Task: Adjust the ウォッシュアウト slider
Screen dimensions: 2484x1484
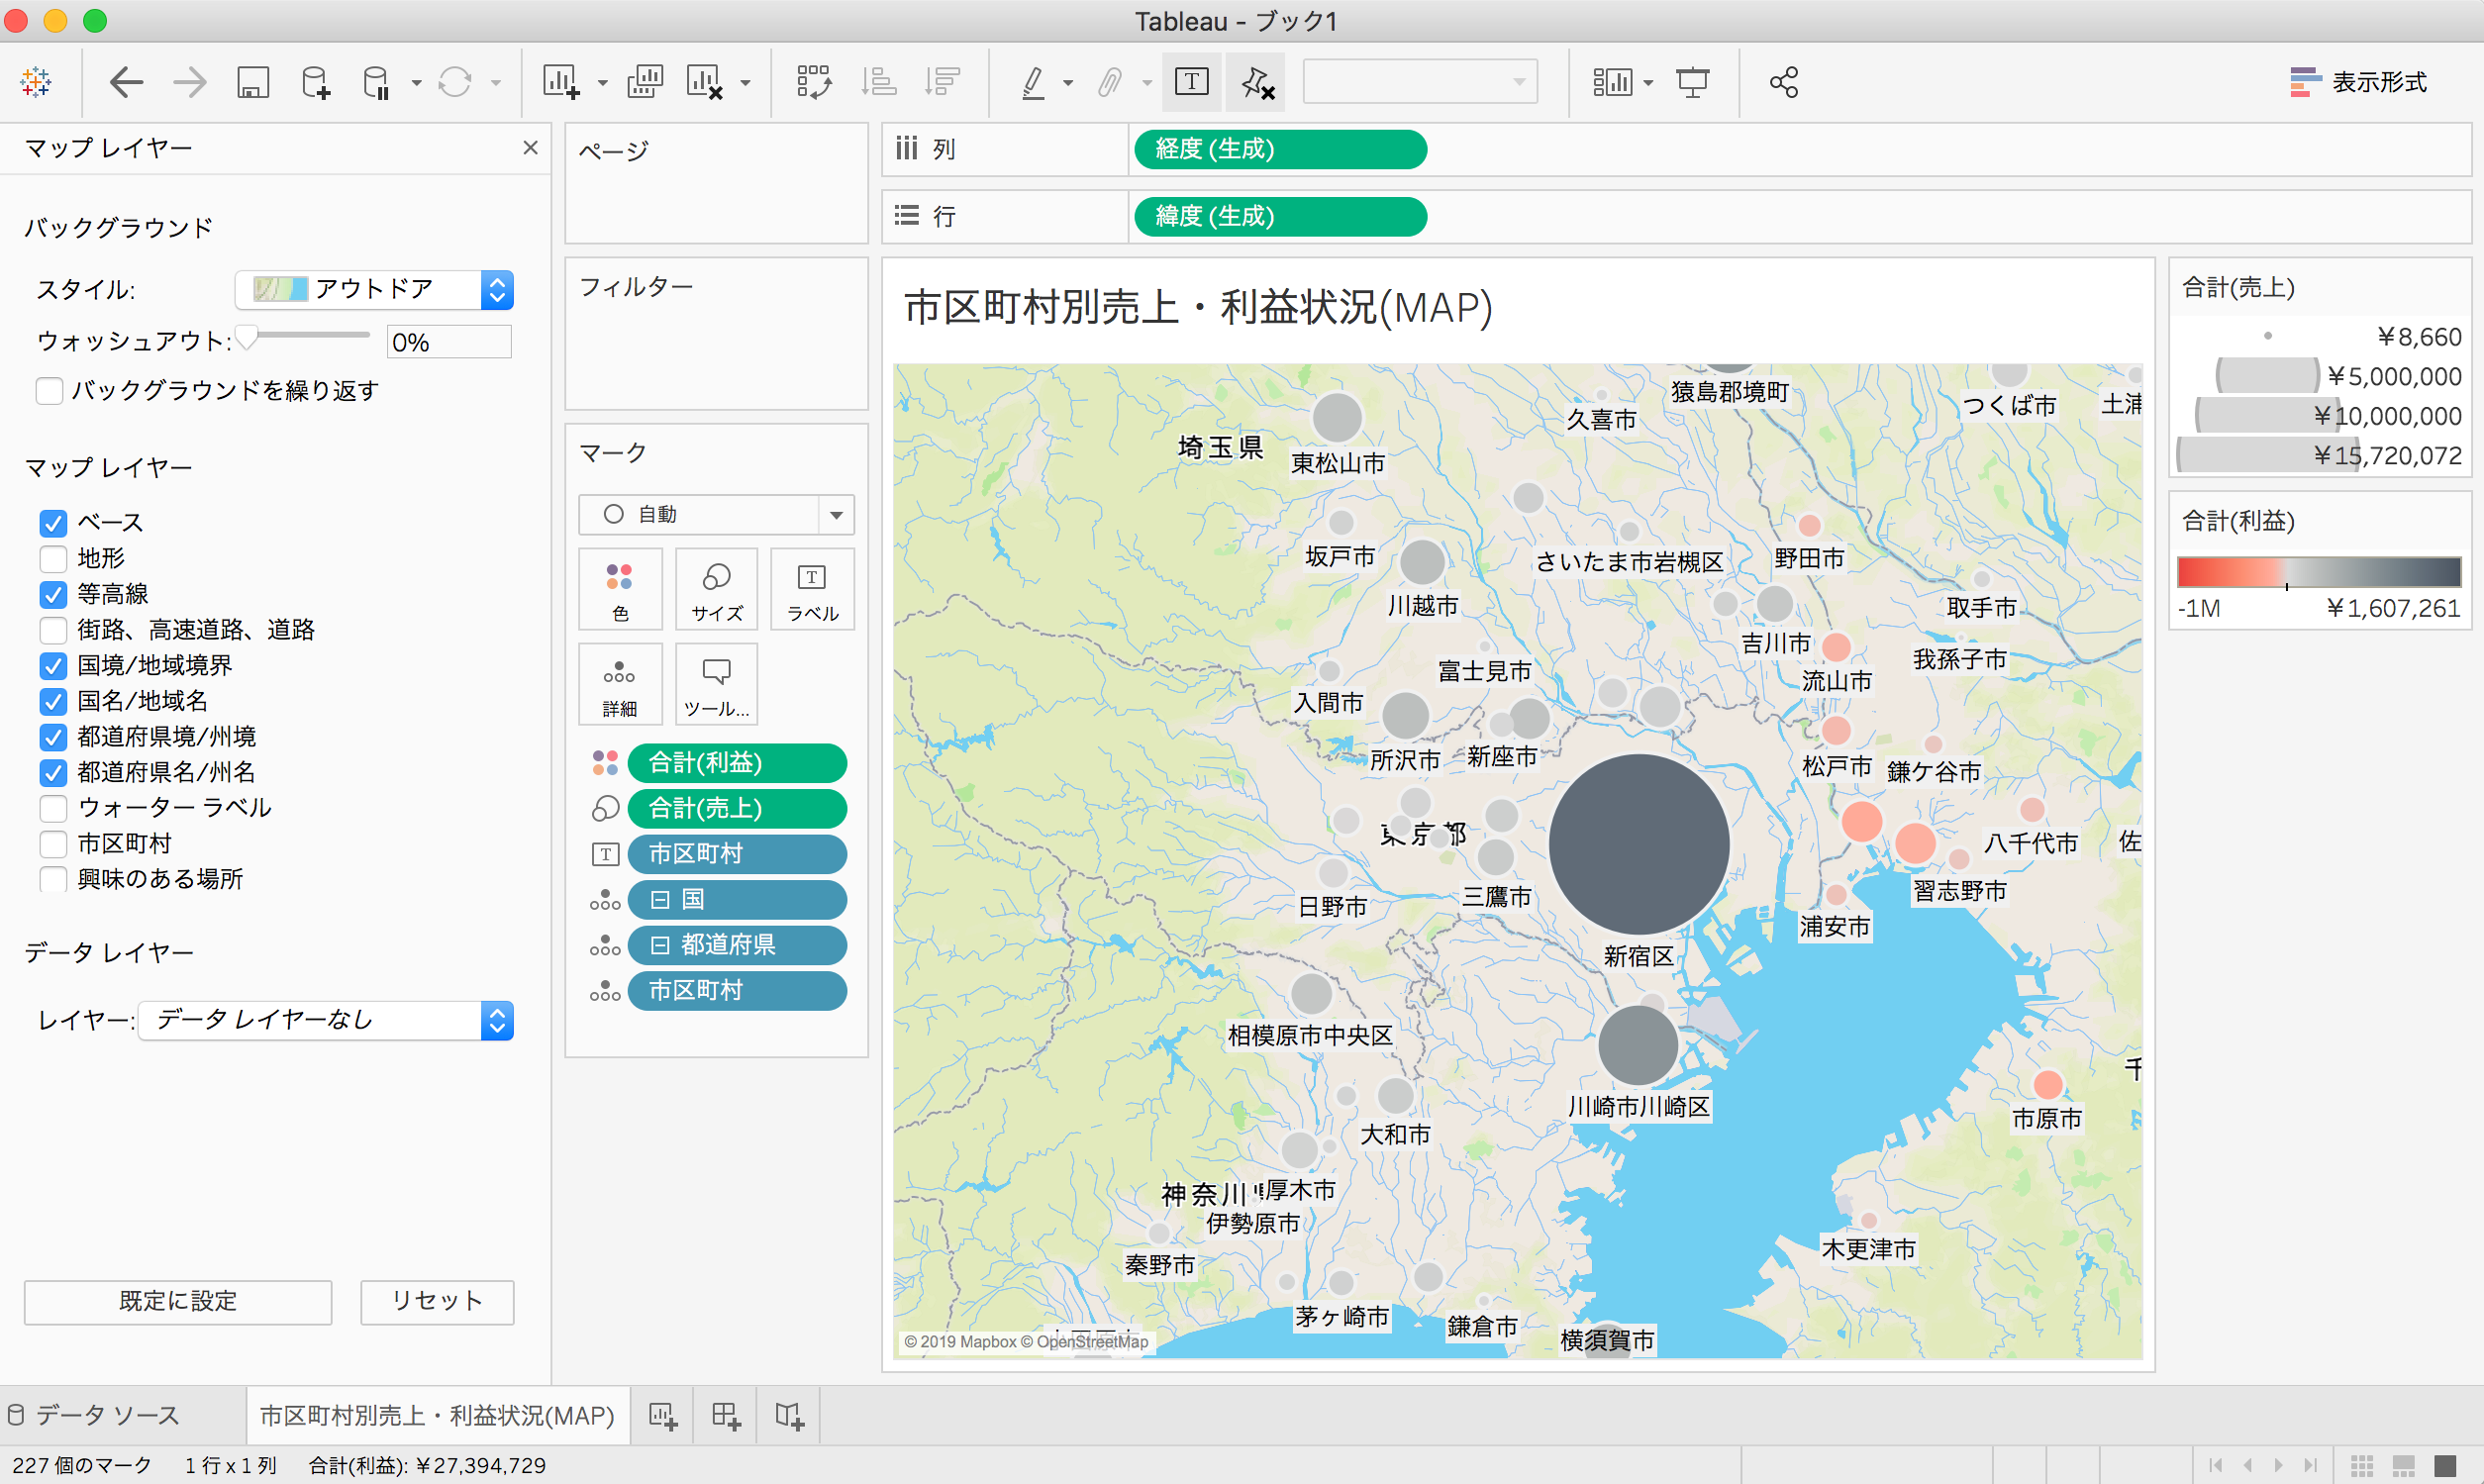Action: (x=248, y=338)
